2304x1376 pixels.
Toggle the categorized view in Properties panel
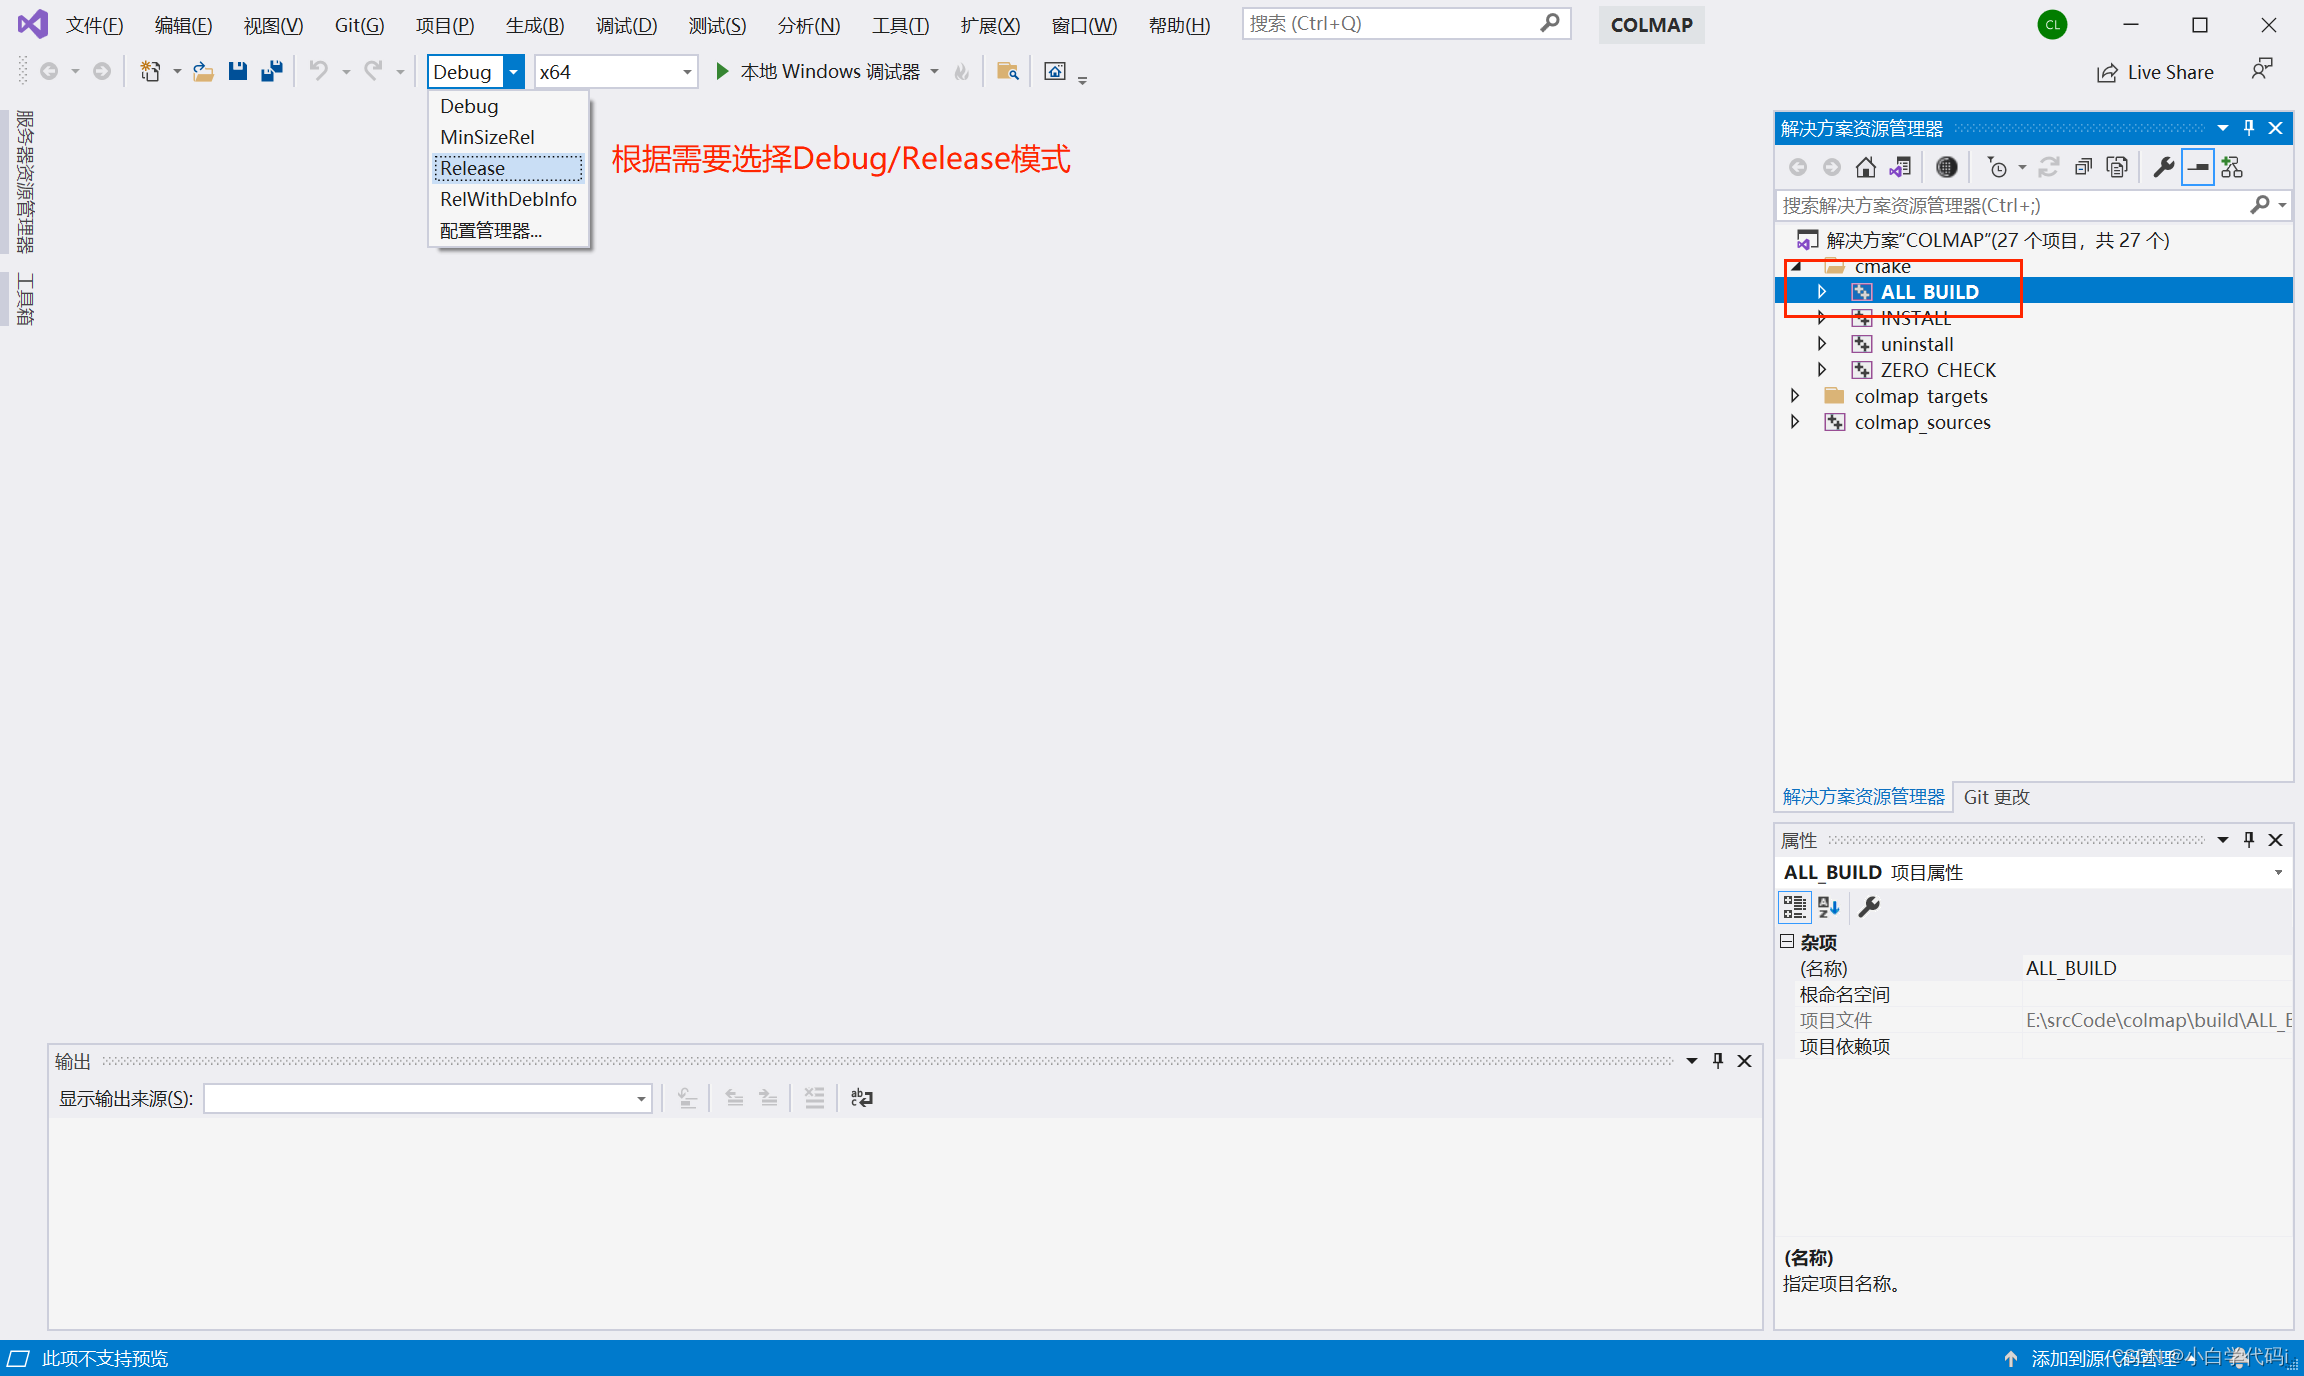point(1794,907)
